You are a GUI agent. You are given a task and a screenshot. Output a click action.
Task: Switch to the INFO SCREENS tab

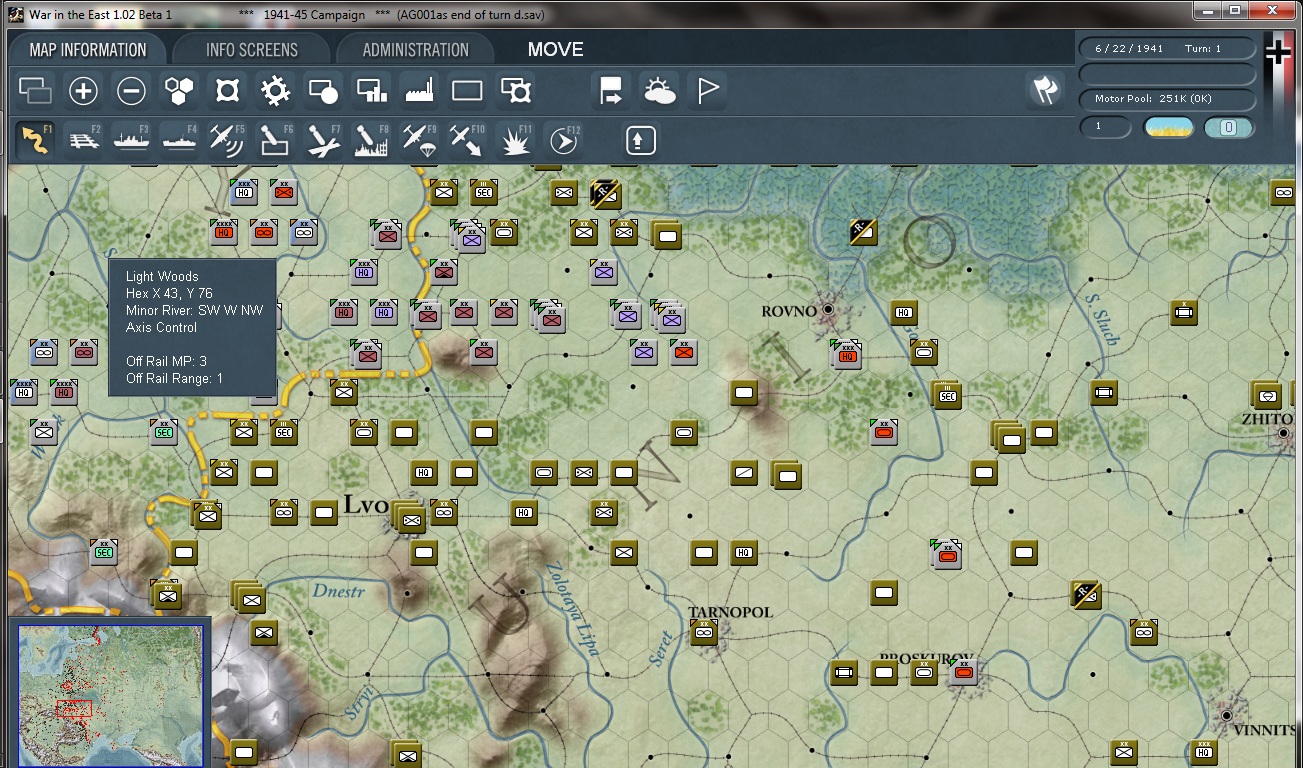click(252, 50)
